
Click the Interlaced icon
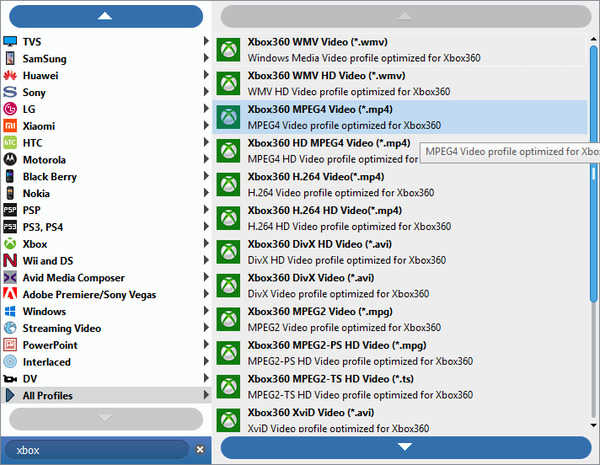point(10,361)
